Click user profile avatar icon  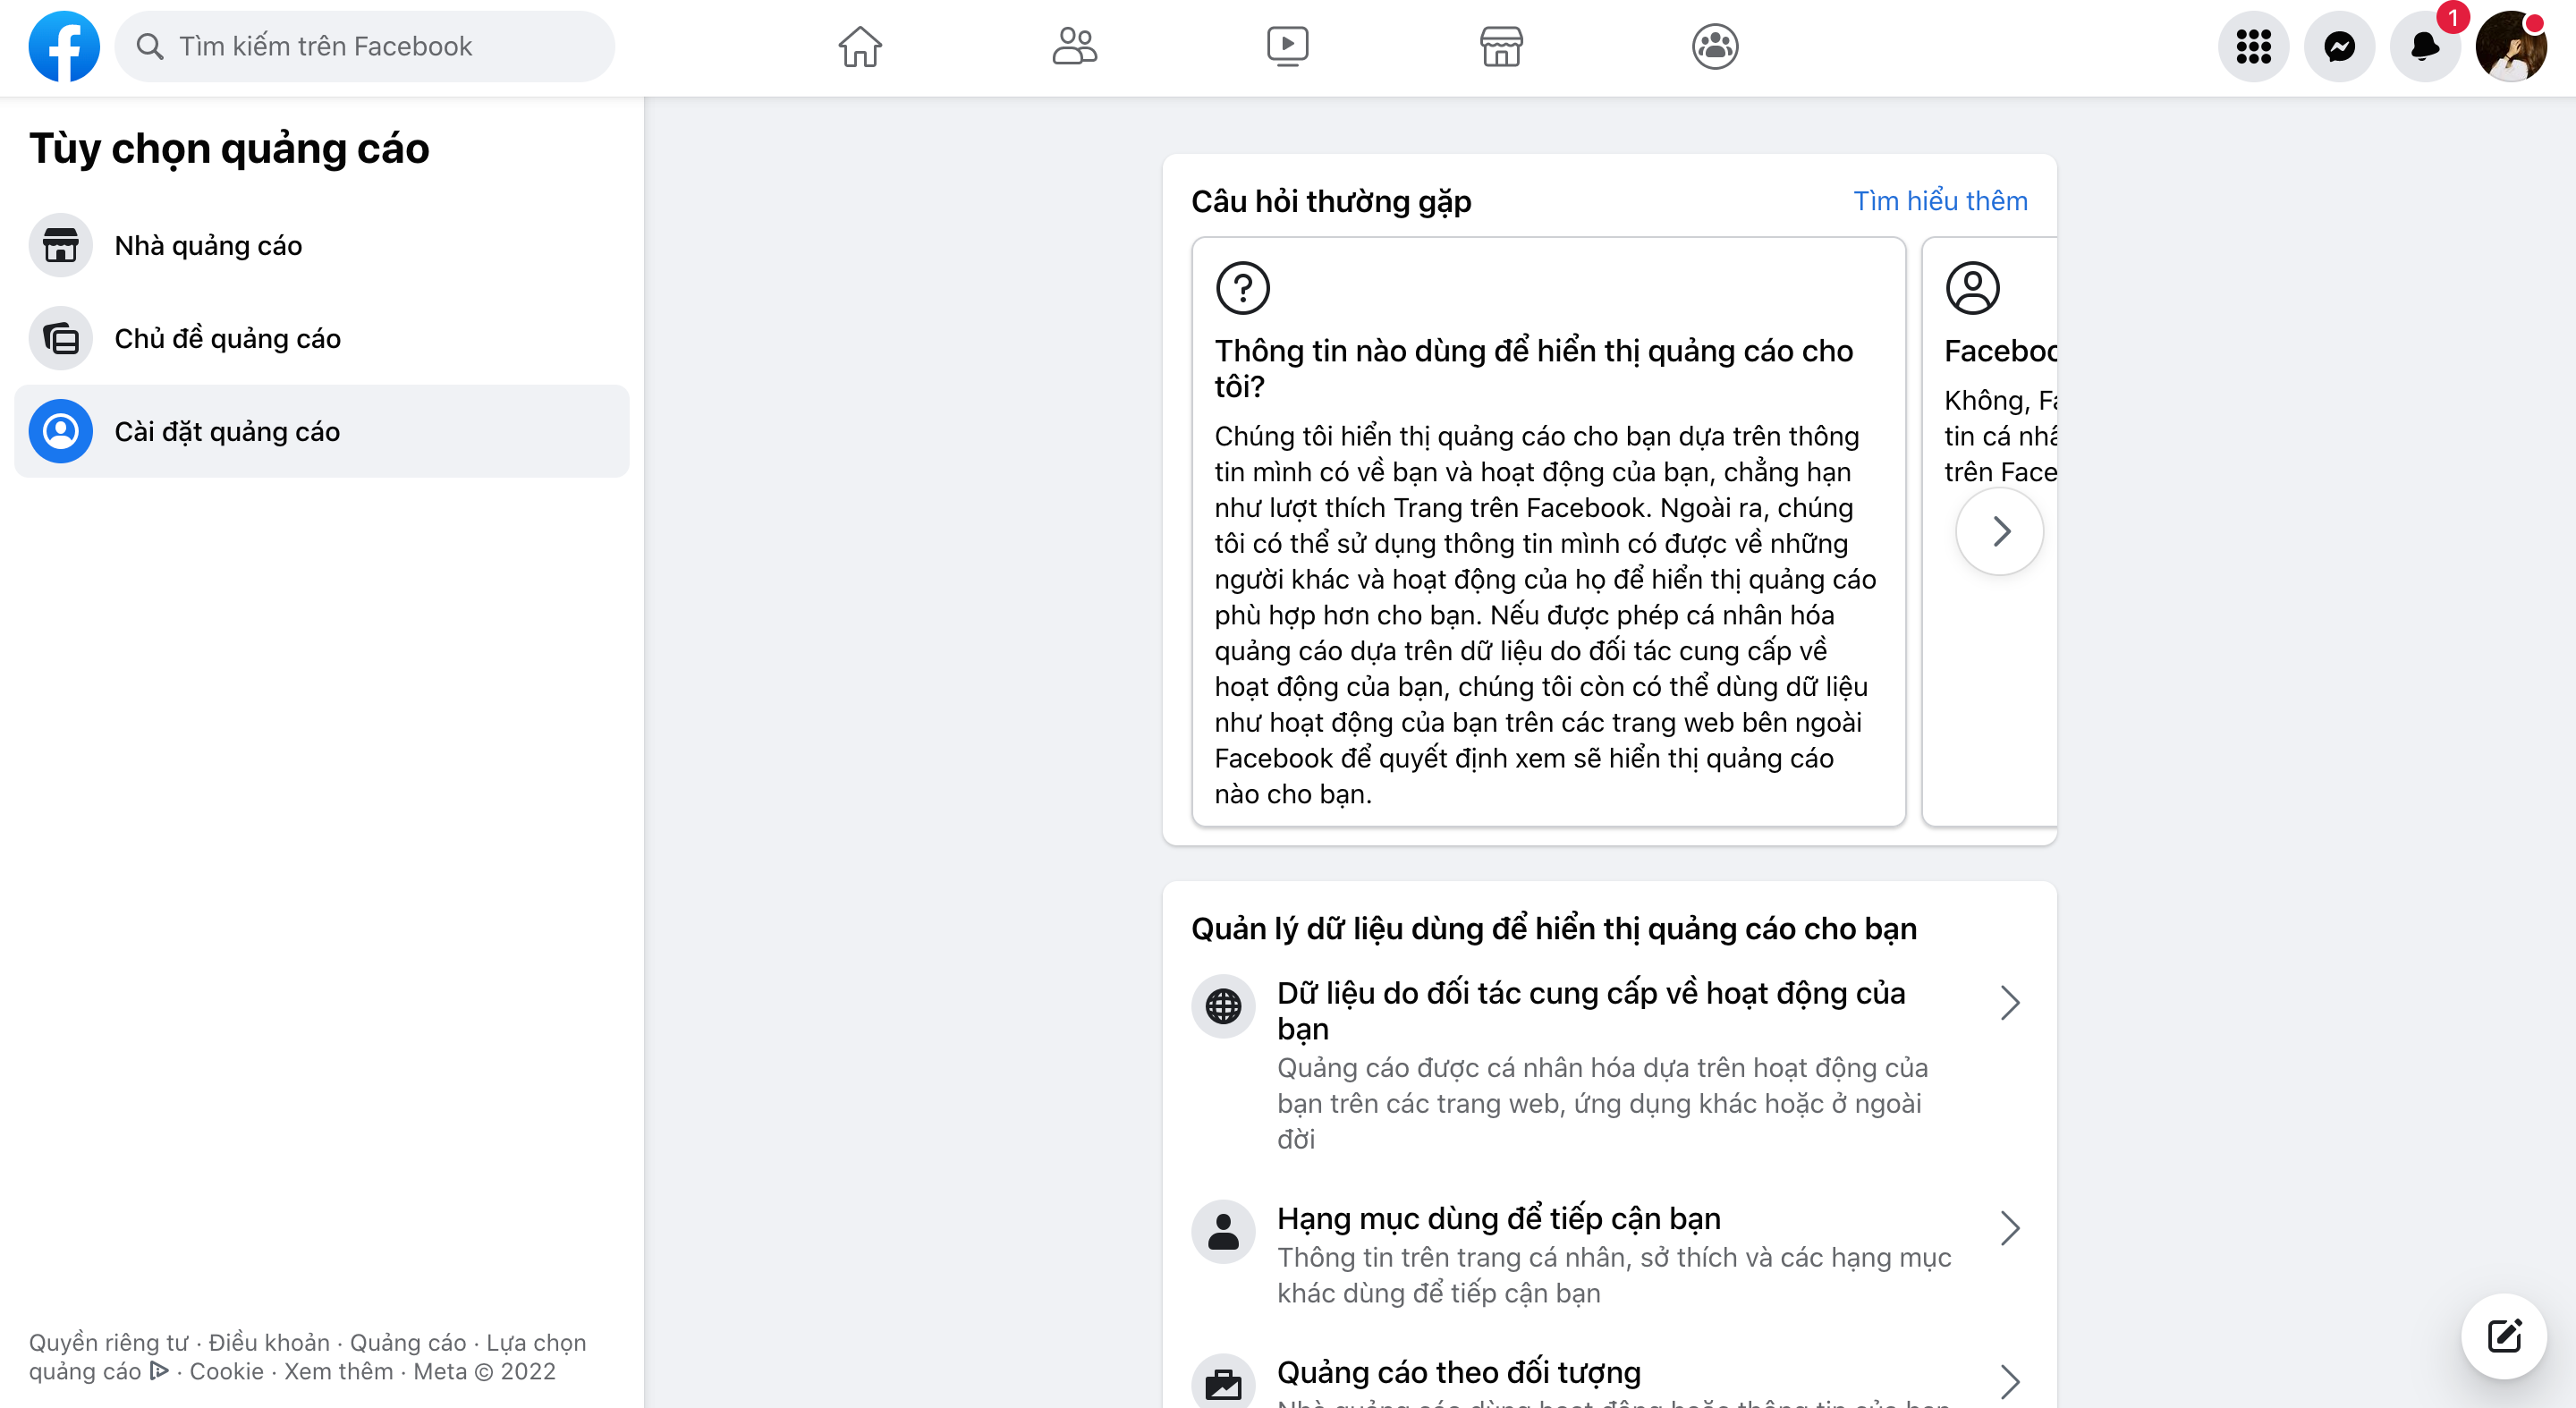(x=2515, y=45)
